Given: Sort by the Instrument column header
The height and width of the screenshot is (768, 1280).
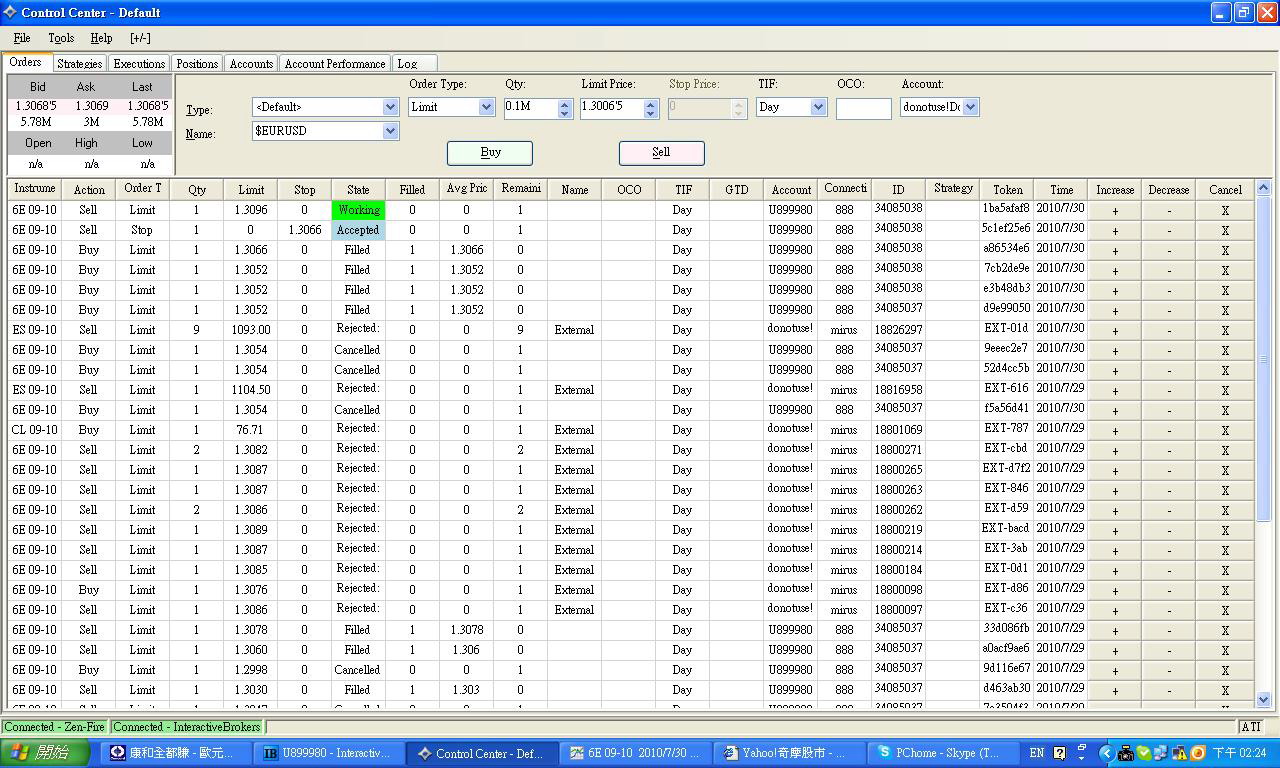Looking at the screenshot, I should click(x=35, y=189).
